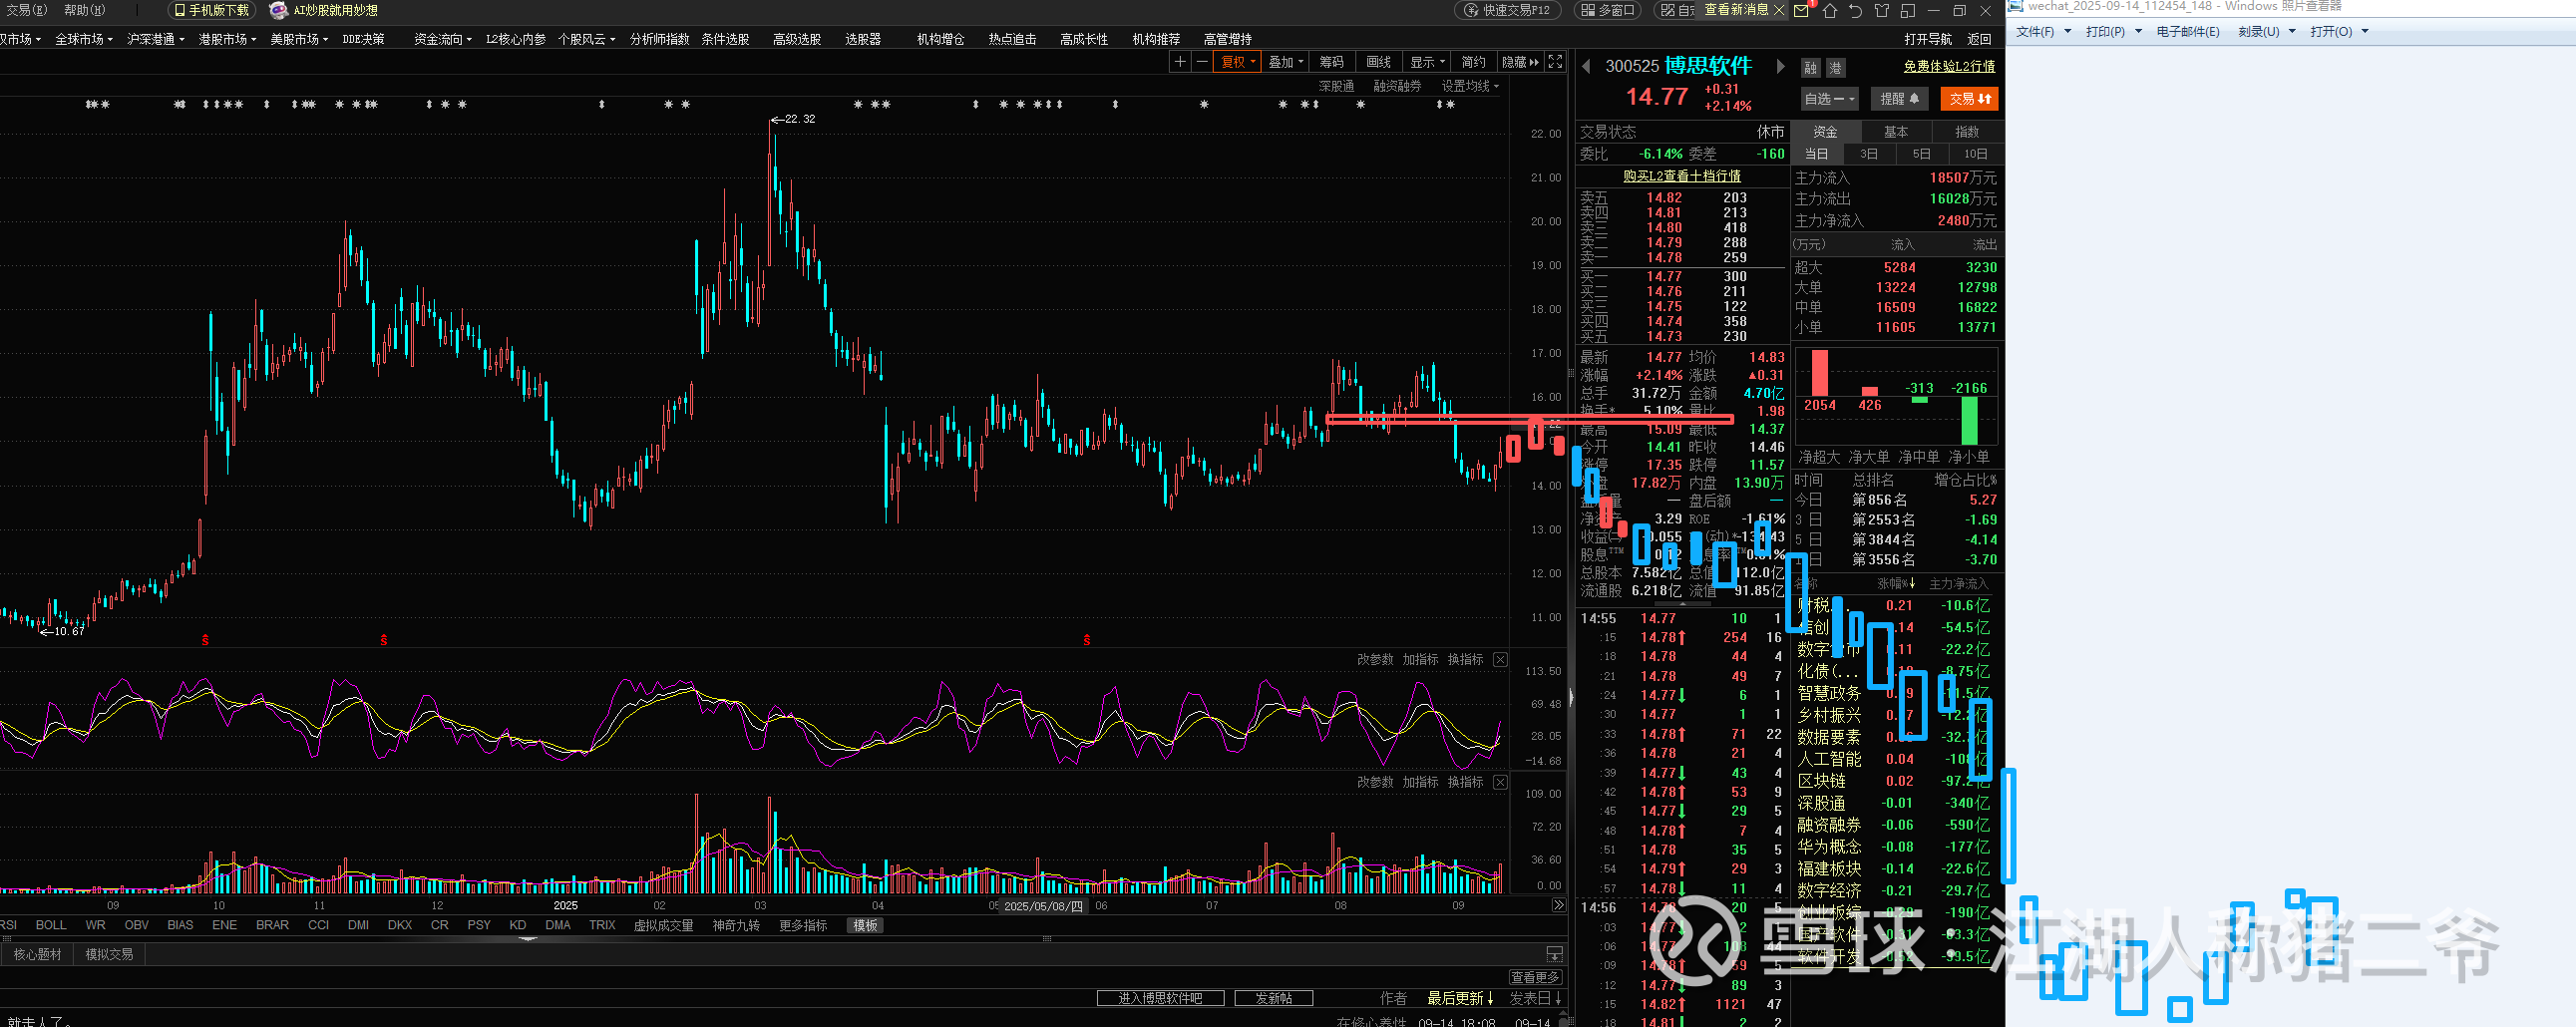Viewport: 2576px width, 1027px height.
Task: Select the BOLL indicator tab
Action: (x=51, y=925)
